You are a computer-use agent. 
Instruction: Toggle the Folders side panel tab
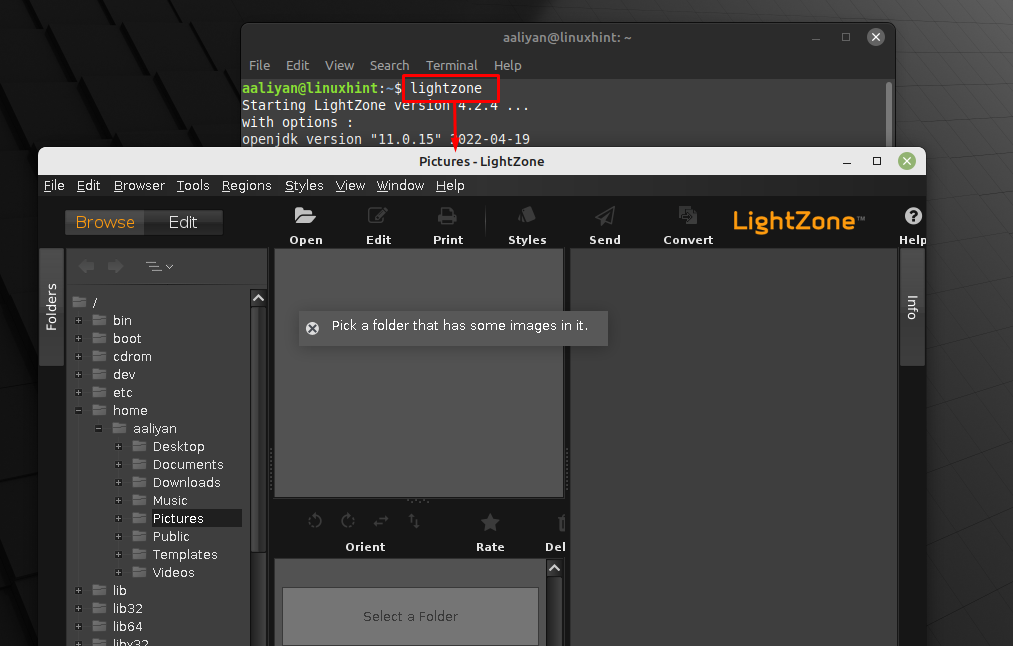click(52, 307)
